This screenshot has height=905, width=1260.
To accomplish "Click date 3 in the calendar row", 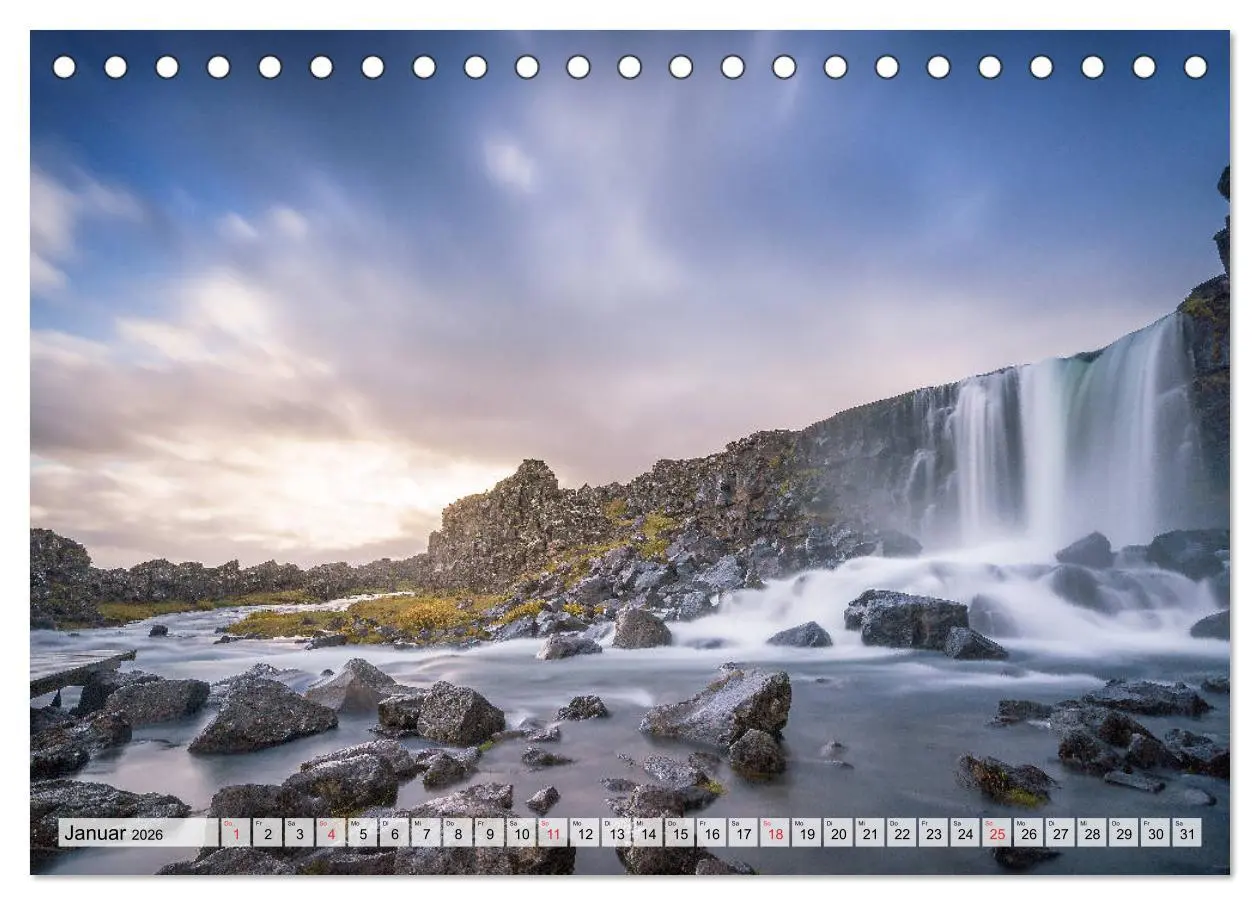I will click(299, 833).
